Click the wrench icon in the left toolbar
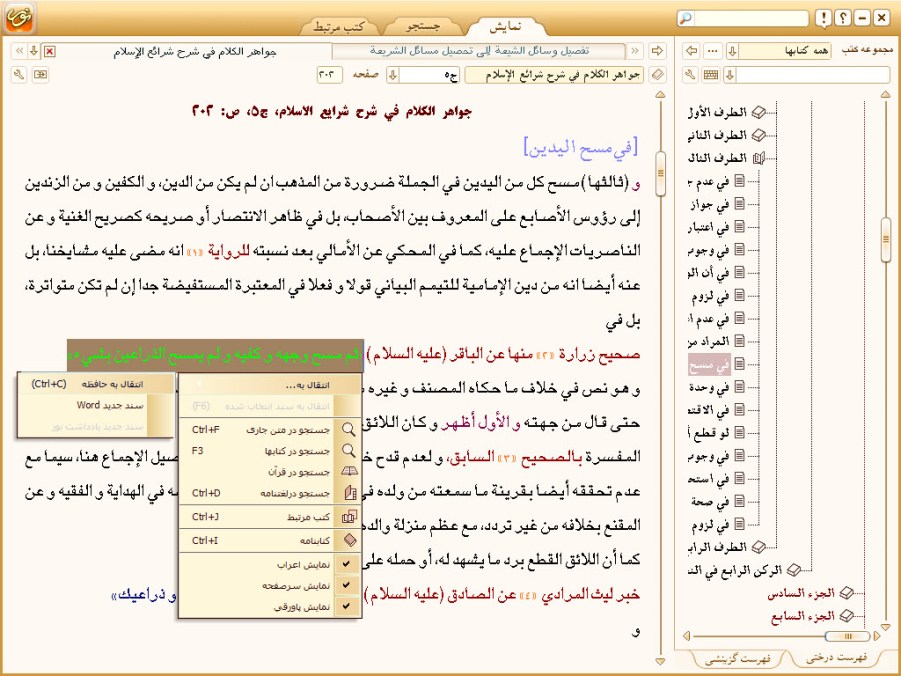The width and height of the screenshot is (901, 676). click(18, 75)
